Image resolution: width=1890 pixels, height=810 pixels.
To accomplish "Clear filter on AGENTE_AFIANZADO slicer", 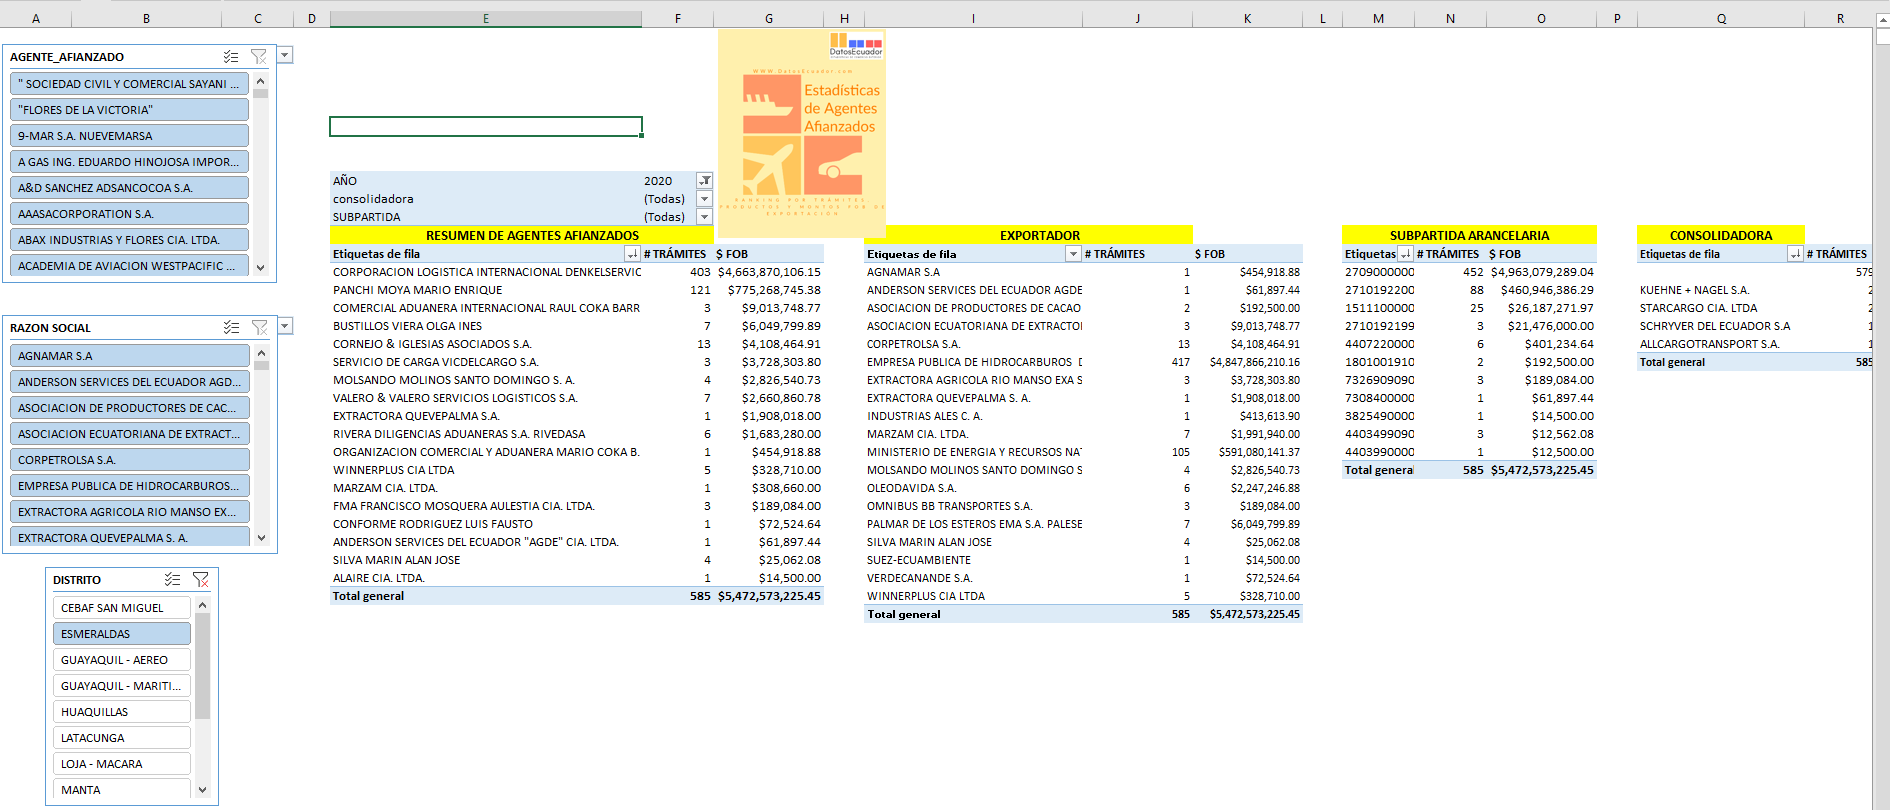I will pyautogui.click(x=259, y=57).
